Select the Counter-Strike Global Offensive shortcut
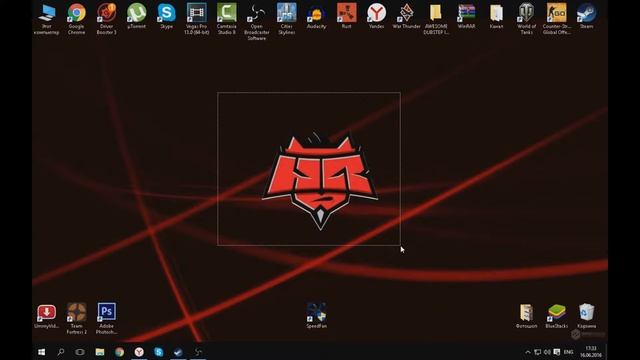Screen dimensions: 640x360 (x=557, y=19)
